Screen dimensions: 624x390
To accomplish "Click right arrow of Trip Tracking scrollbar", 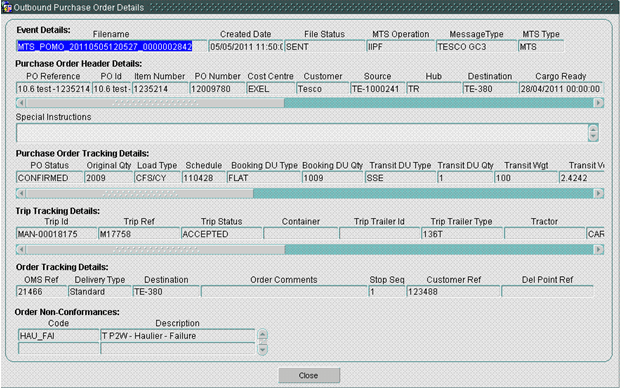I will point(599,250).
